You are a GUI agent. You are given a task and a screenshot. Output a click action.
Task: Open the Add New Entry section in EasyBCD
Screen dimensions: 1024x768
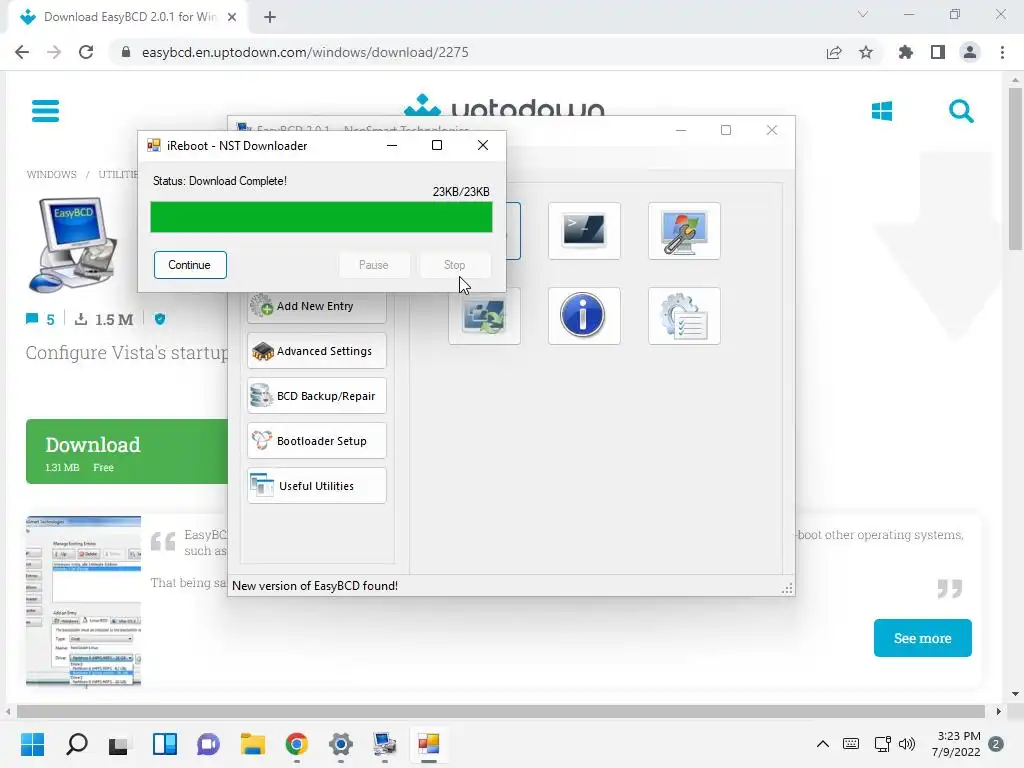pyautogui.click(x=317, y=306)
